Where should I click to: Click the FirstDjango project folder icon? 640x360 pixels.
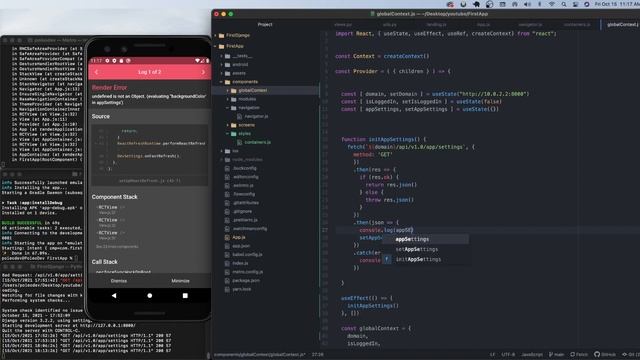coord(222,36)
